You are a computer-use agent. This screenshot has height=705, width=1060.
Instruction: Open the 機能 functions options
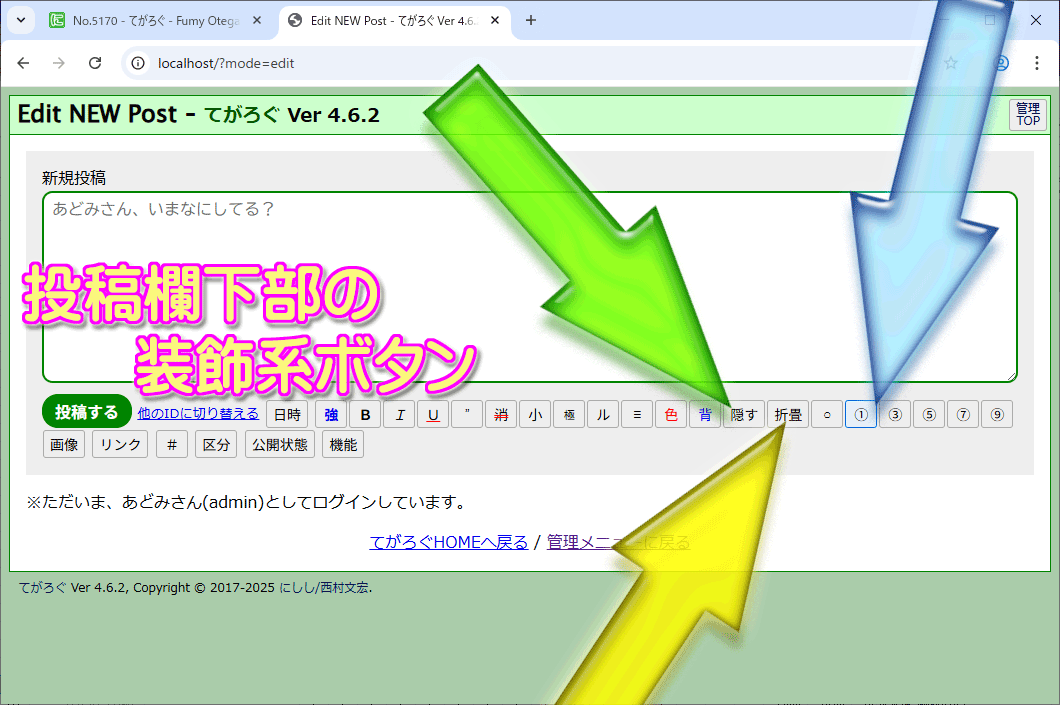pyautogui.click(x=343, y=445)
